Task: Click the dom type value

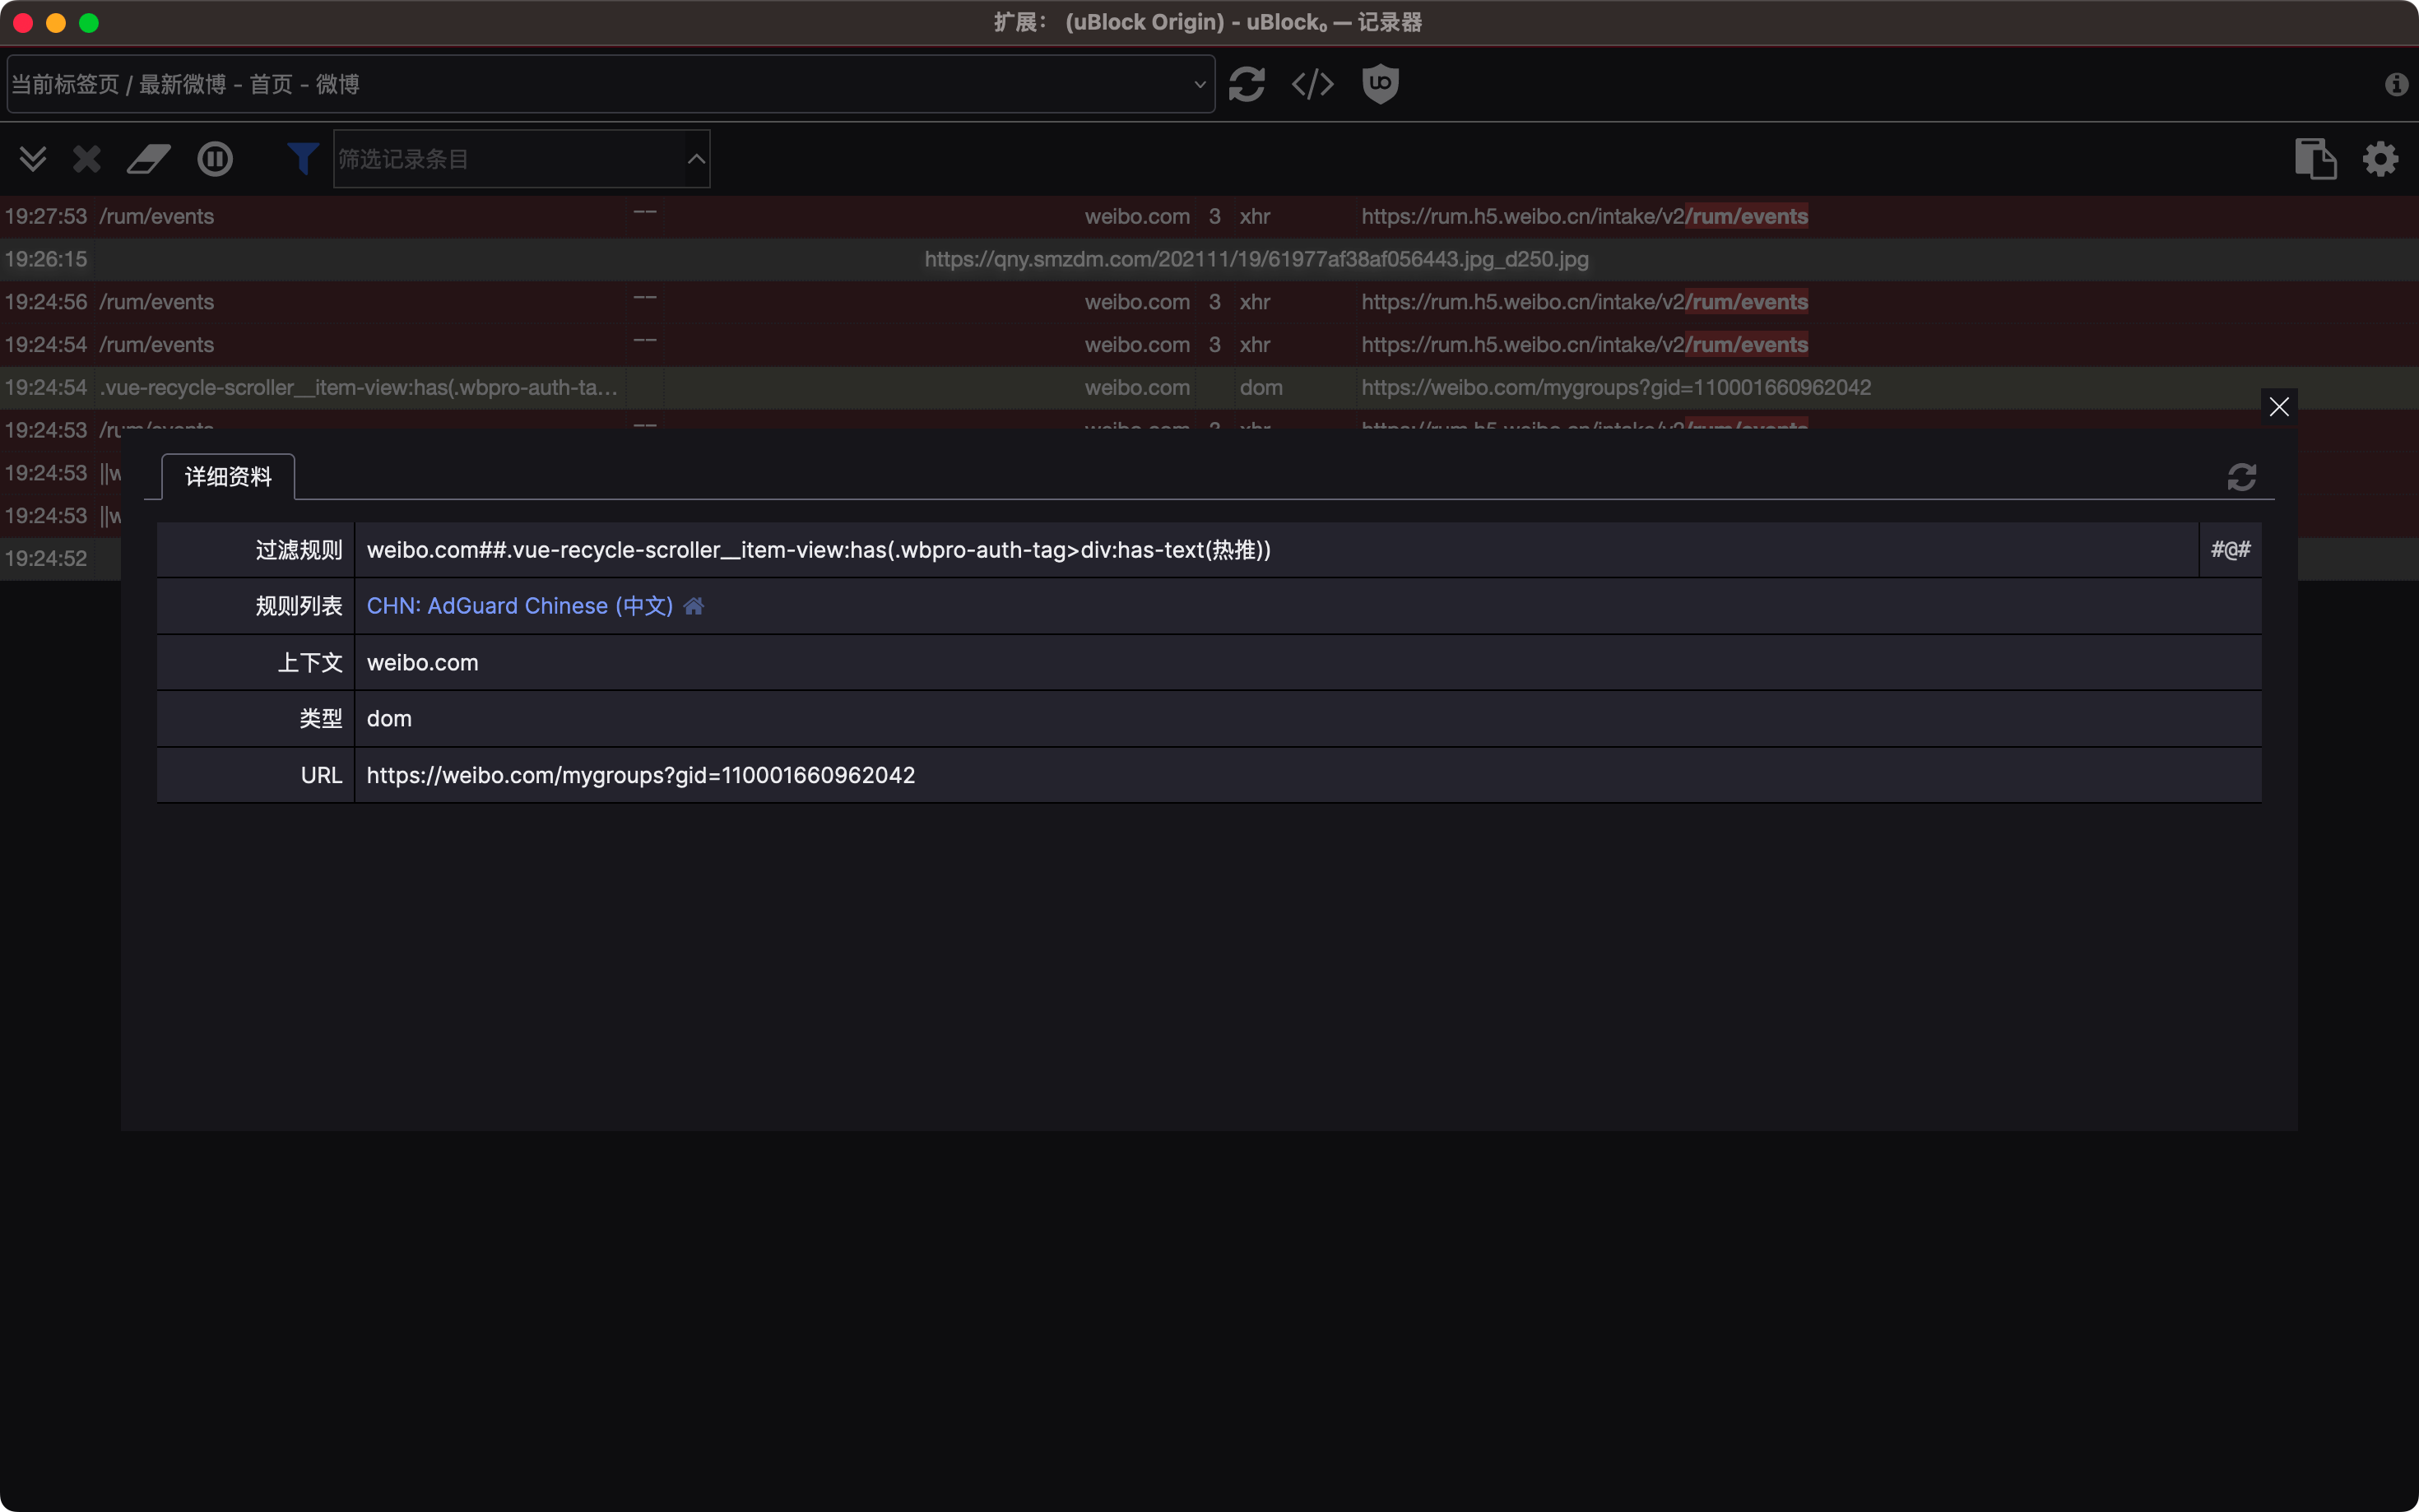Action: point(389,719)
